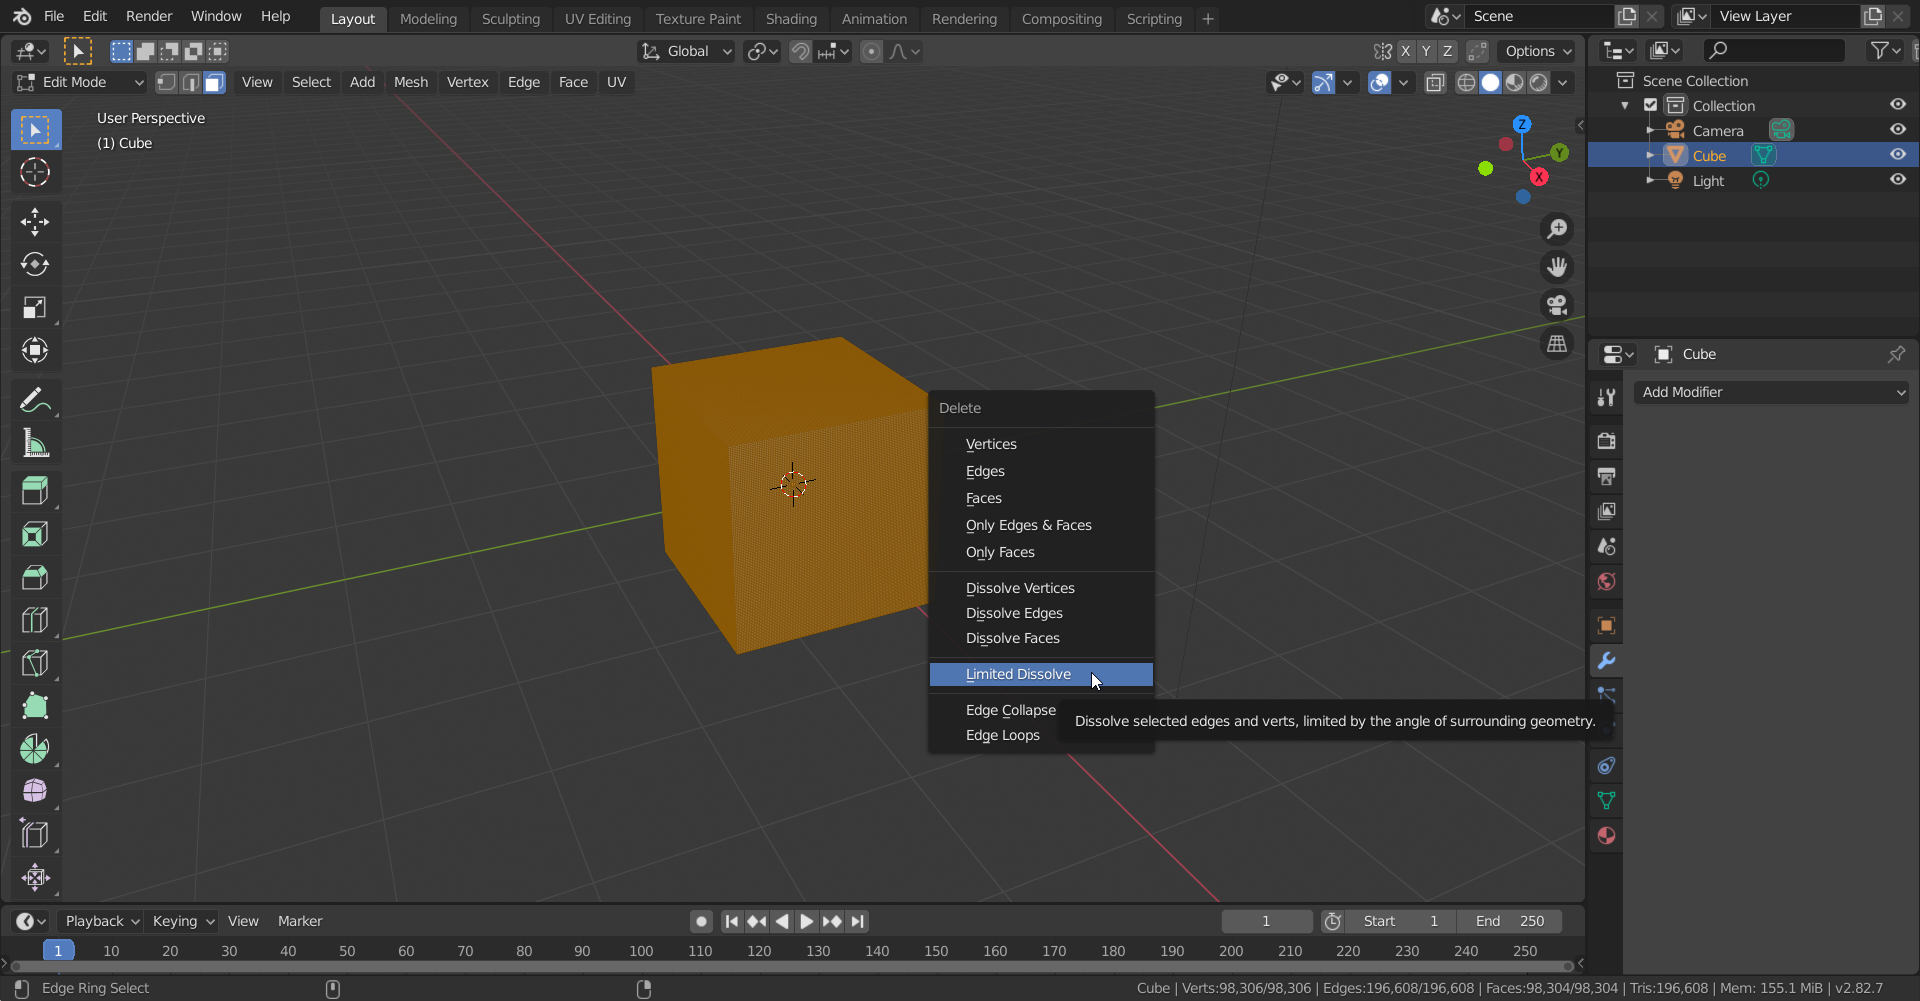
Task: Hide the Camera object in outliner
Action: point(1897,130)
